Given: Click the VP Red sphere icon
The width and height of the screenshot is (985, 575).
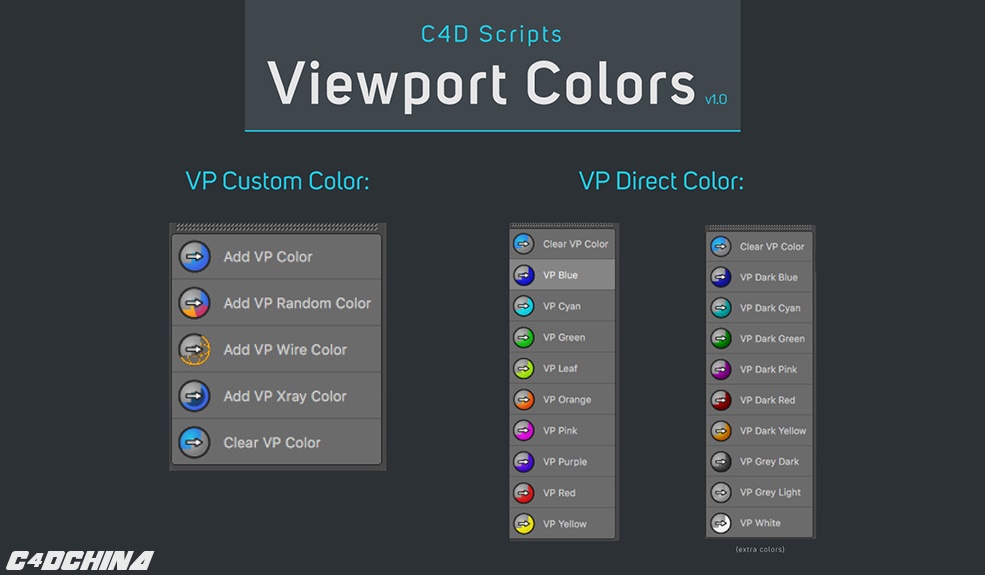Looking at the screenshot, I should coord(524,493).
